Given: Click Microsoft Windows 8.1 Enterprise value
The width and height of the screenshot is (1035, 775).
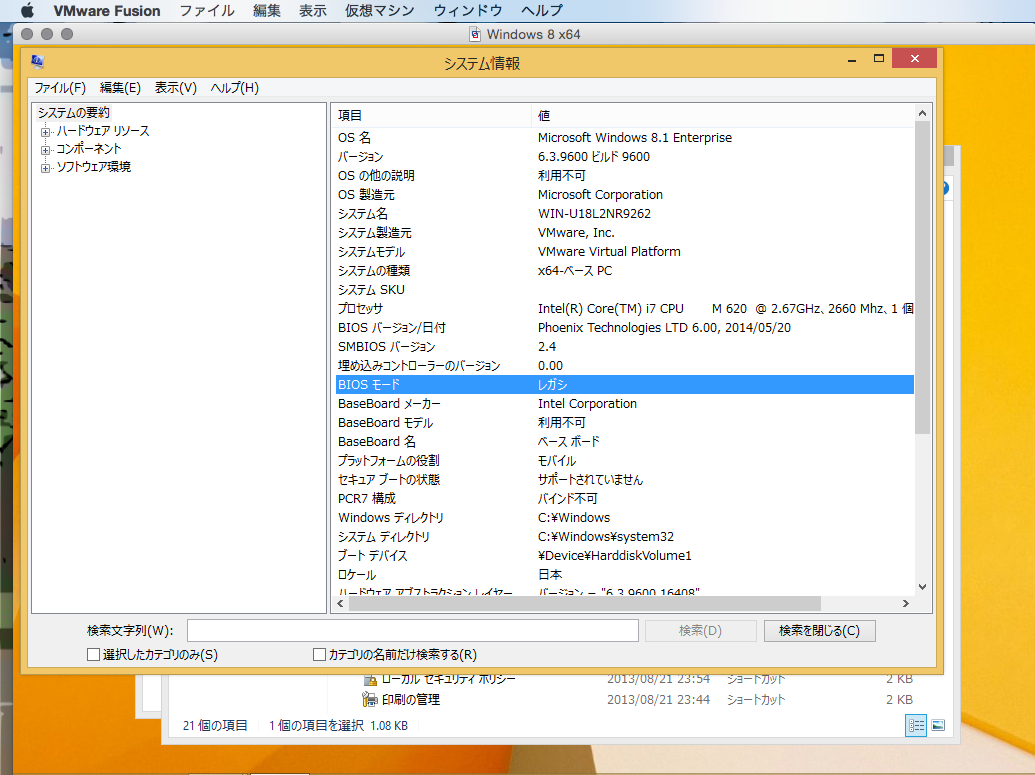Looking at the screenshot, I should click(634, 137).
